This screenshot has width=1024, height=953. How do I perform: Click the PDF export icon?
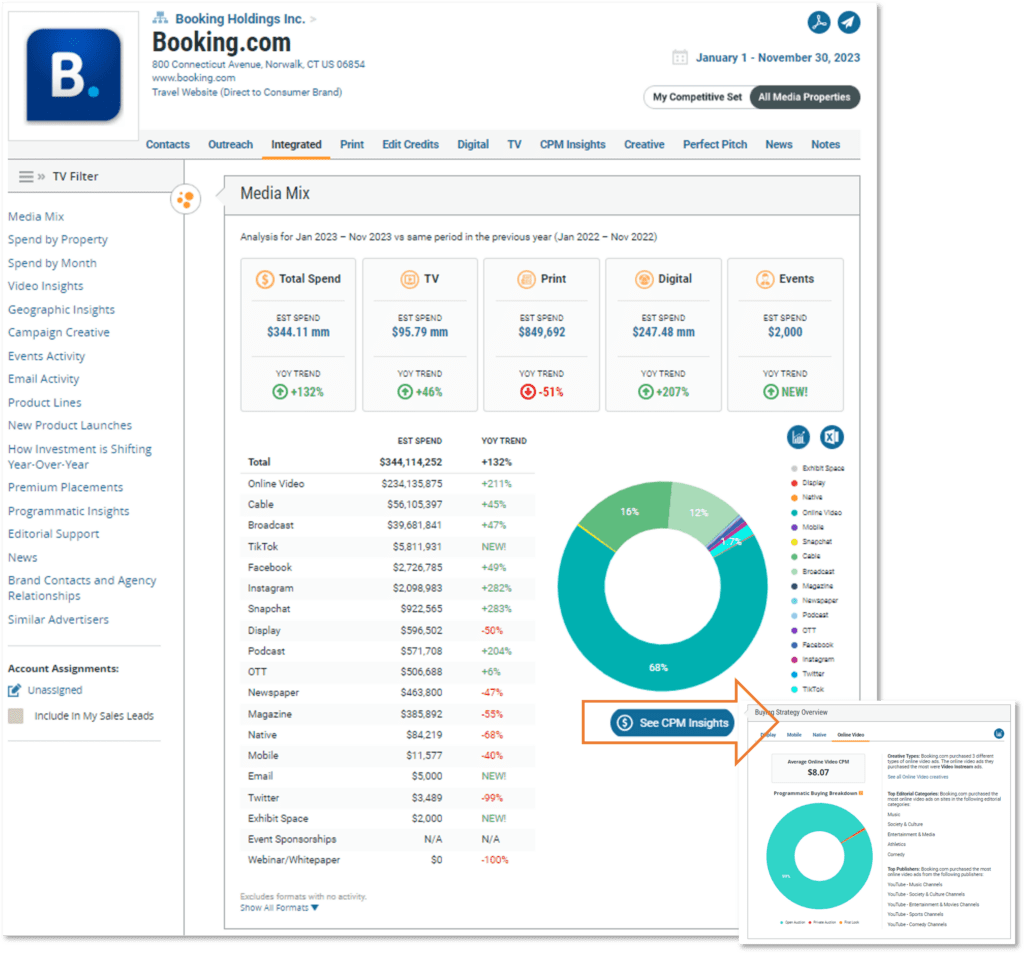point(818,22)
